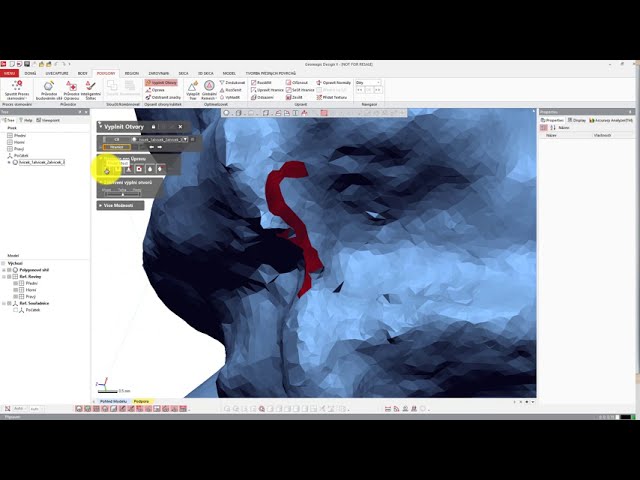Click the OK button in Vyplnit Otvory dialog
The height and width of the screenshot is (480, 640).
[x=116, y=139]
